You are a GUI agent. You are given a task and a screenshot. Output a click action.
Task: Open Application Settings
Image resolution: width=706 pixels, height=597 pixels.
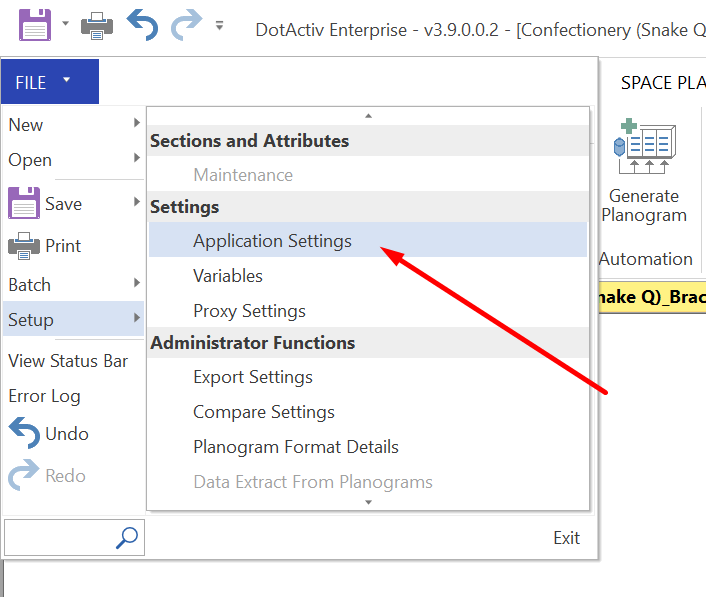pos(368,240)
